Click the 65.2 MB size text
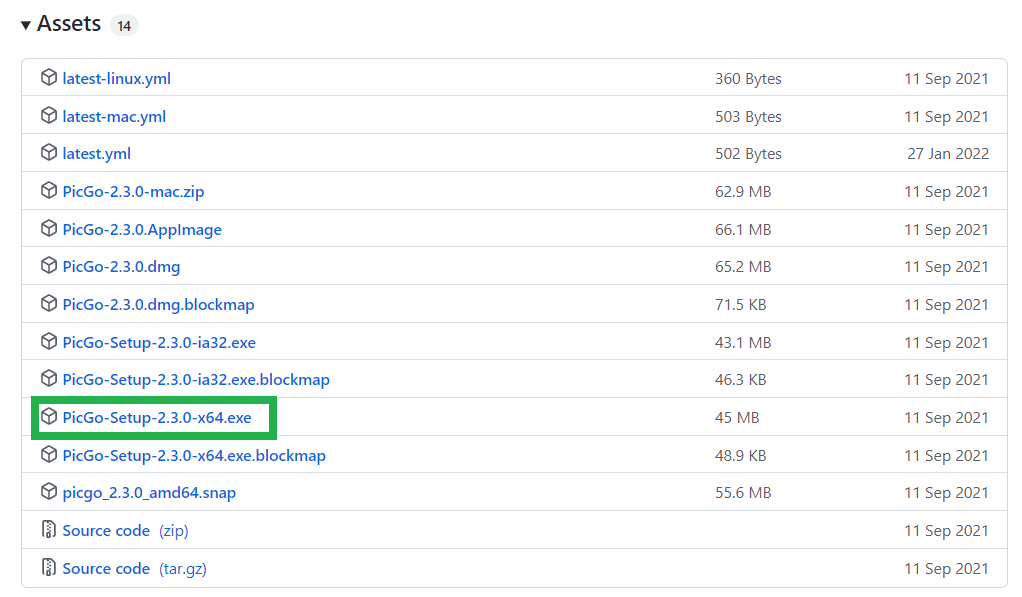The width and height of the screenshot is (1022, 597). [743, 267]
